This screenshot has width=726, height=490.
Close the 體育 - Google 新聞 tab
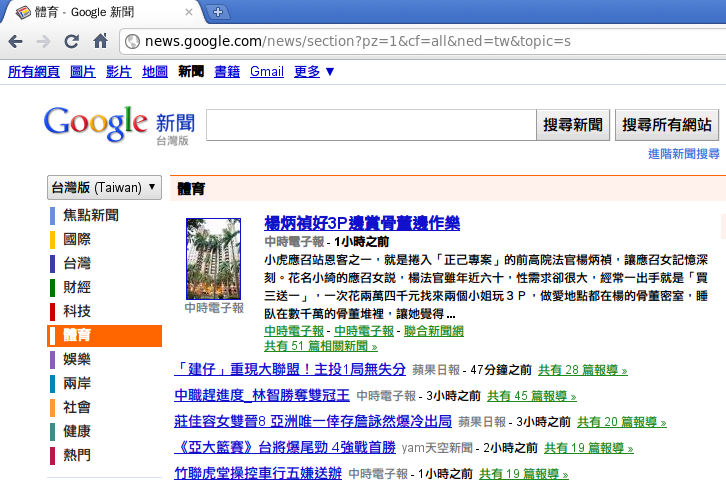190,12
